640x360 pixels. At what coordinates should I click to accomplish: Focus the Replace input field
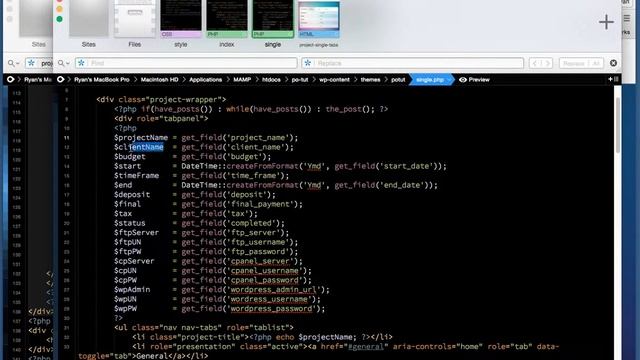coord(419,63)
